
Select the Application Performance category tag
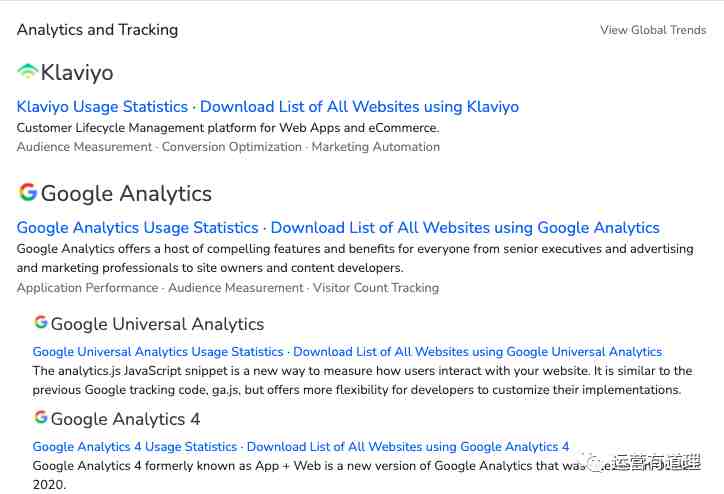pos(87,288)
